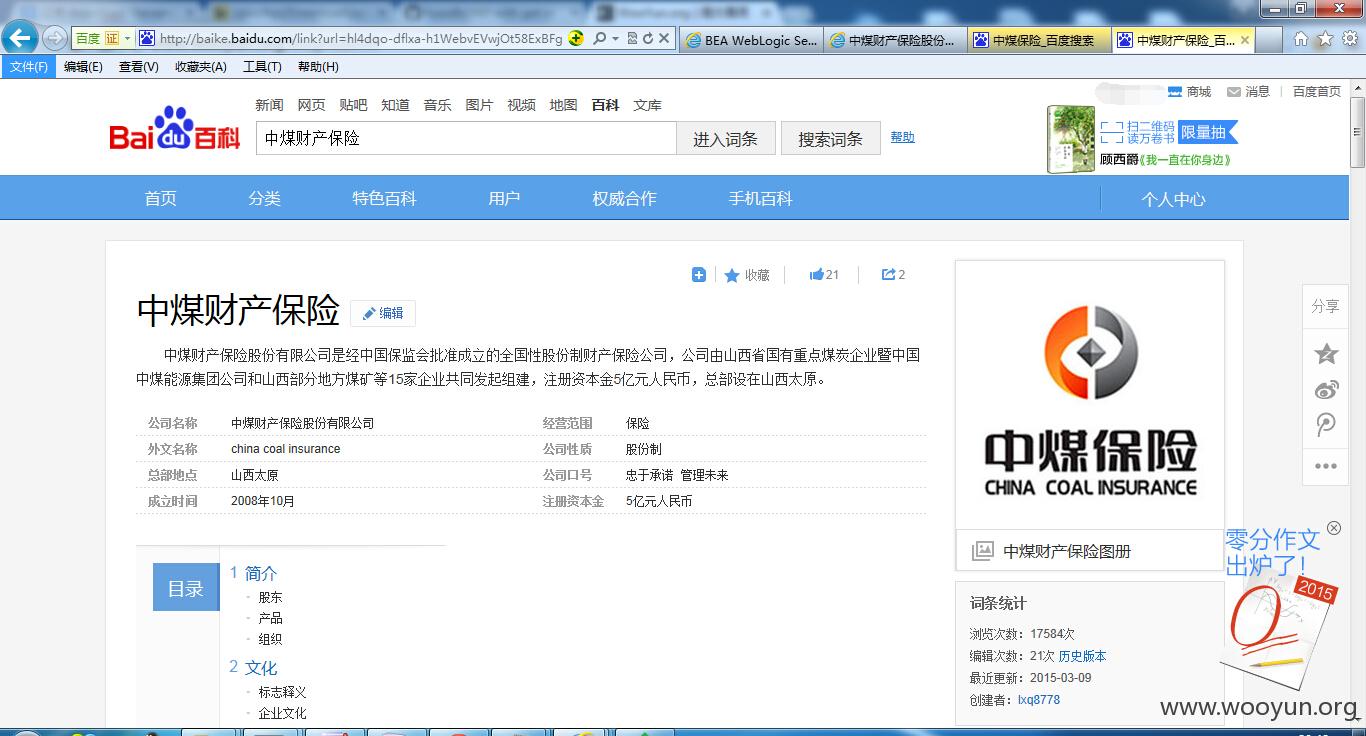1366x736 pixels.
Task: Select 用户 in blue navigation bar
Action: (x=504, y=198)
